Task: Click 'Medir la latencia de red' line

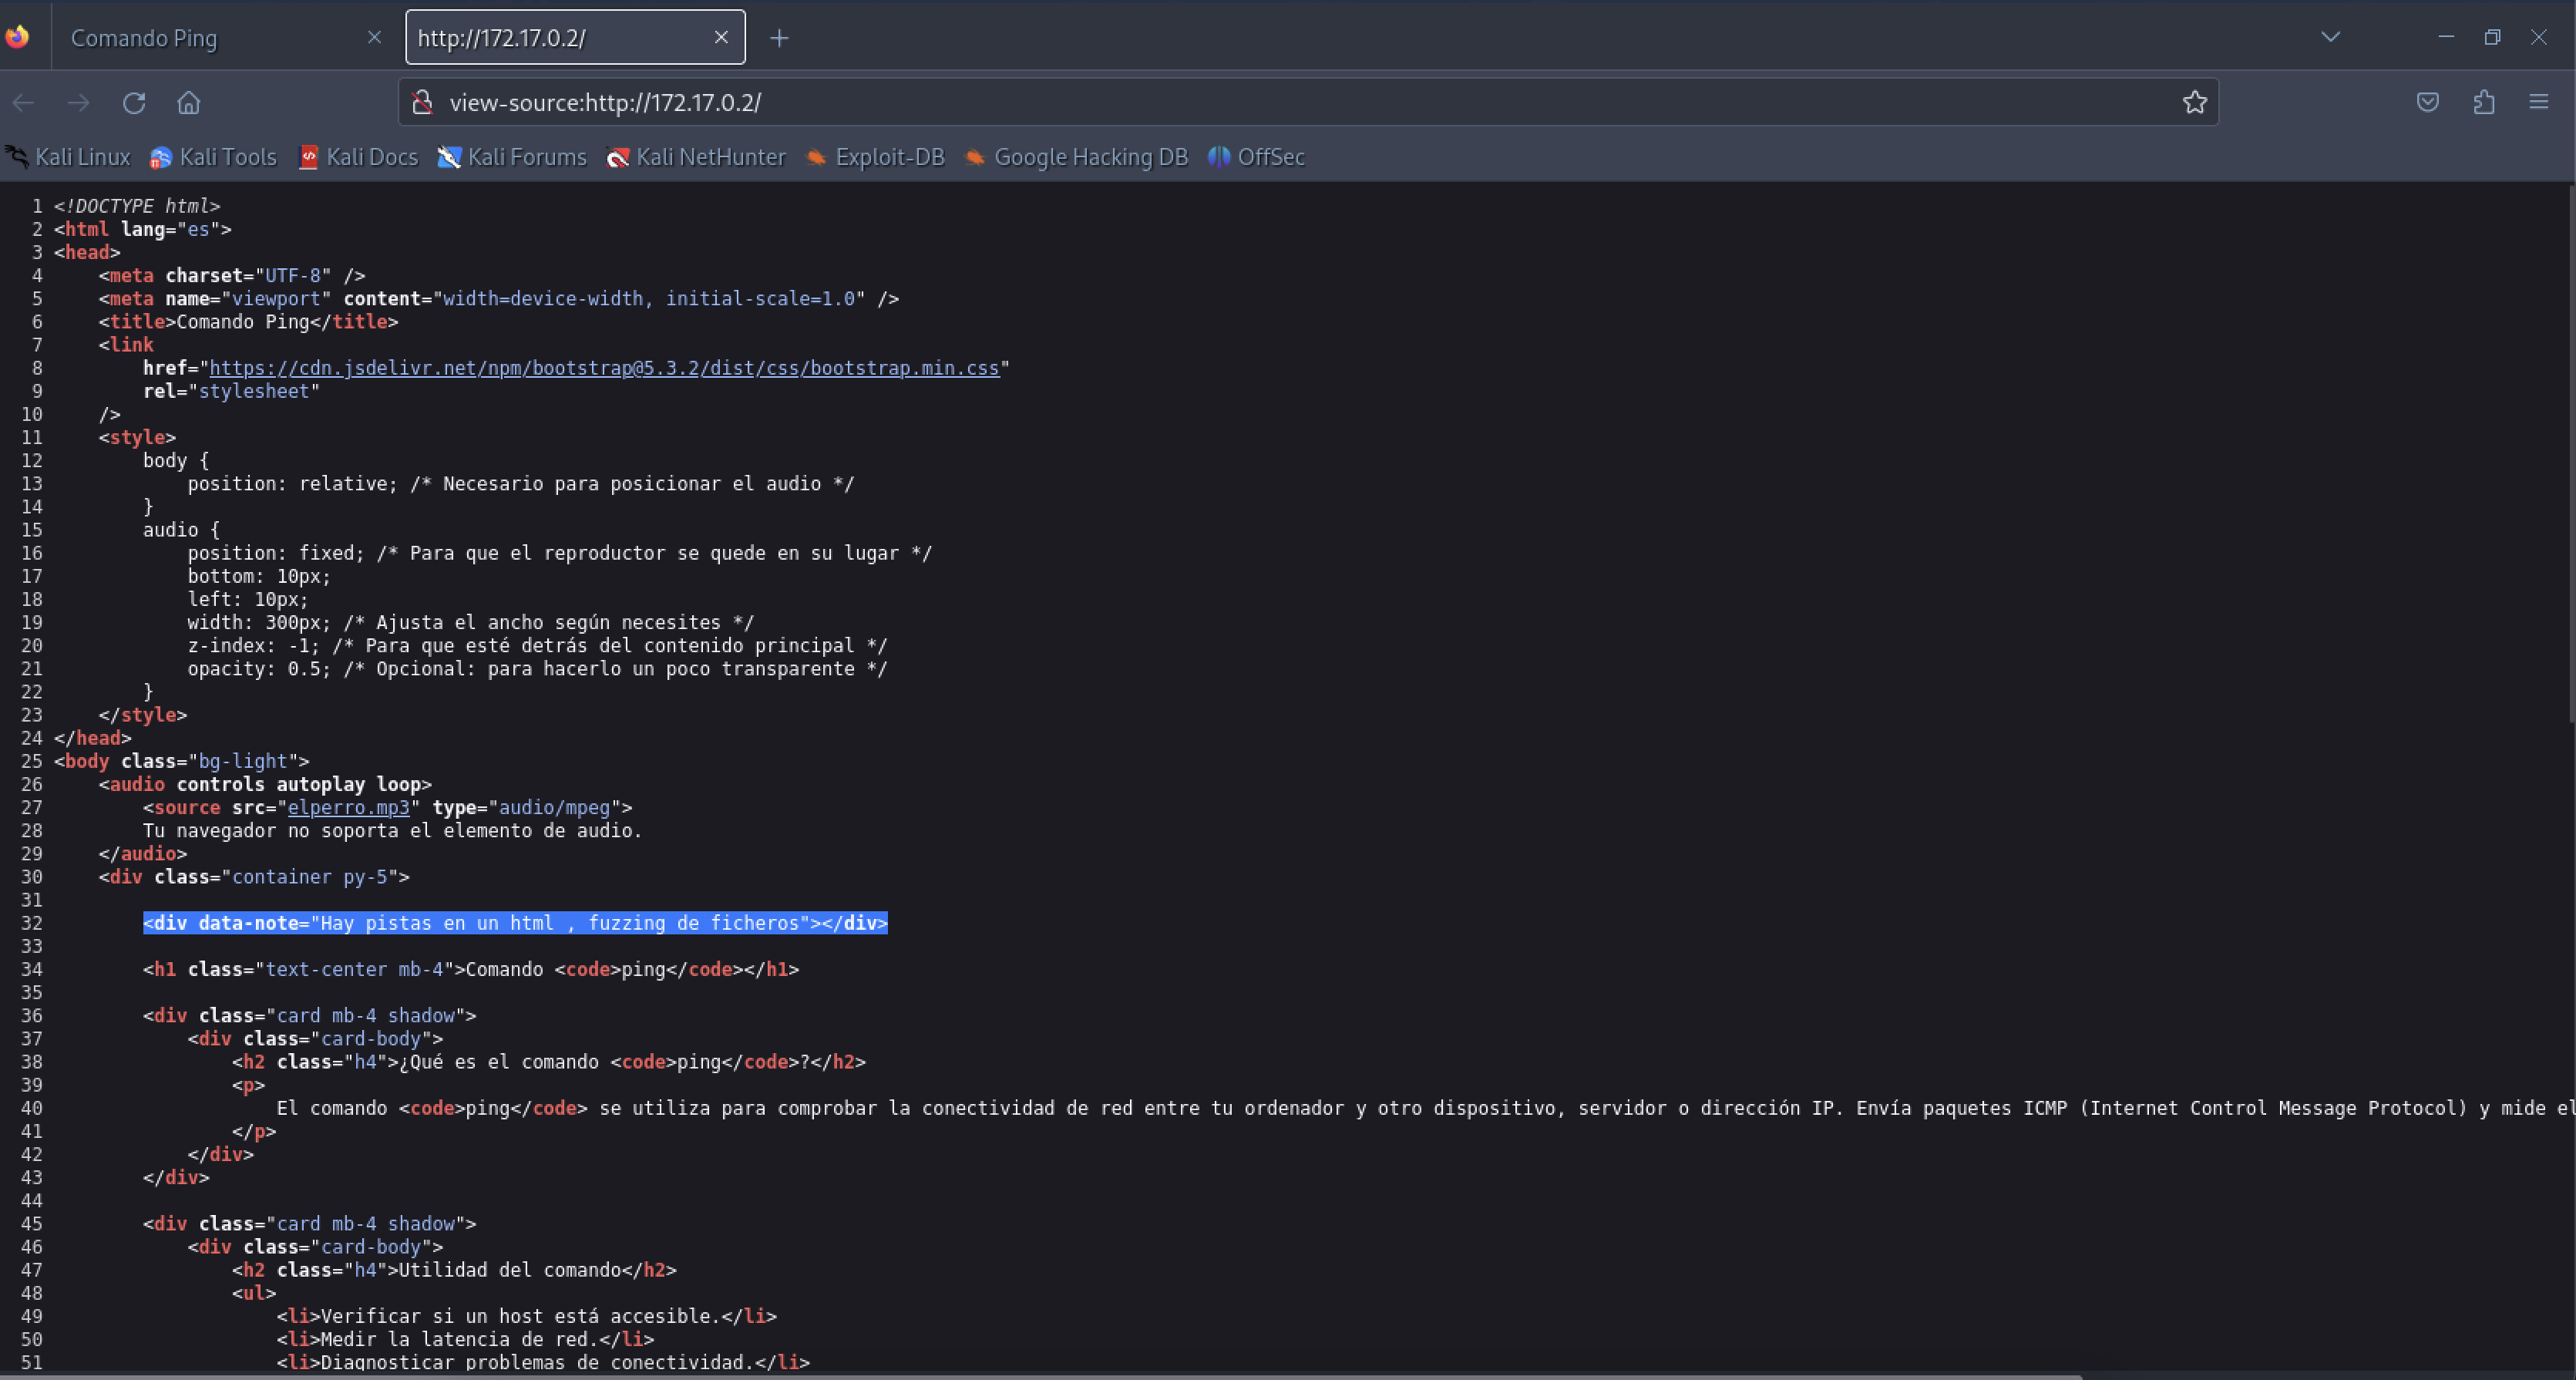Action: [x=466, y=1339]
